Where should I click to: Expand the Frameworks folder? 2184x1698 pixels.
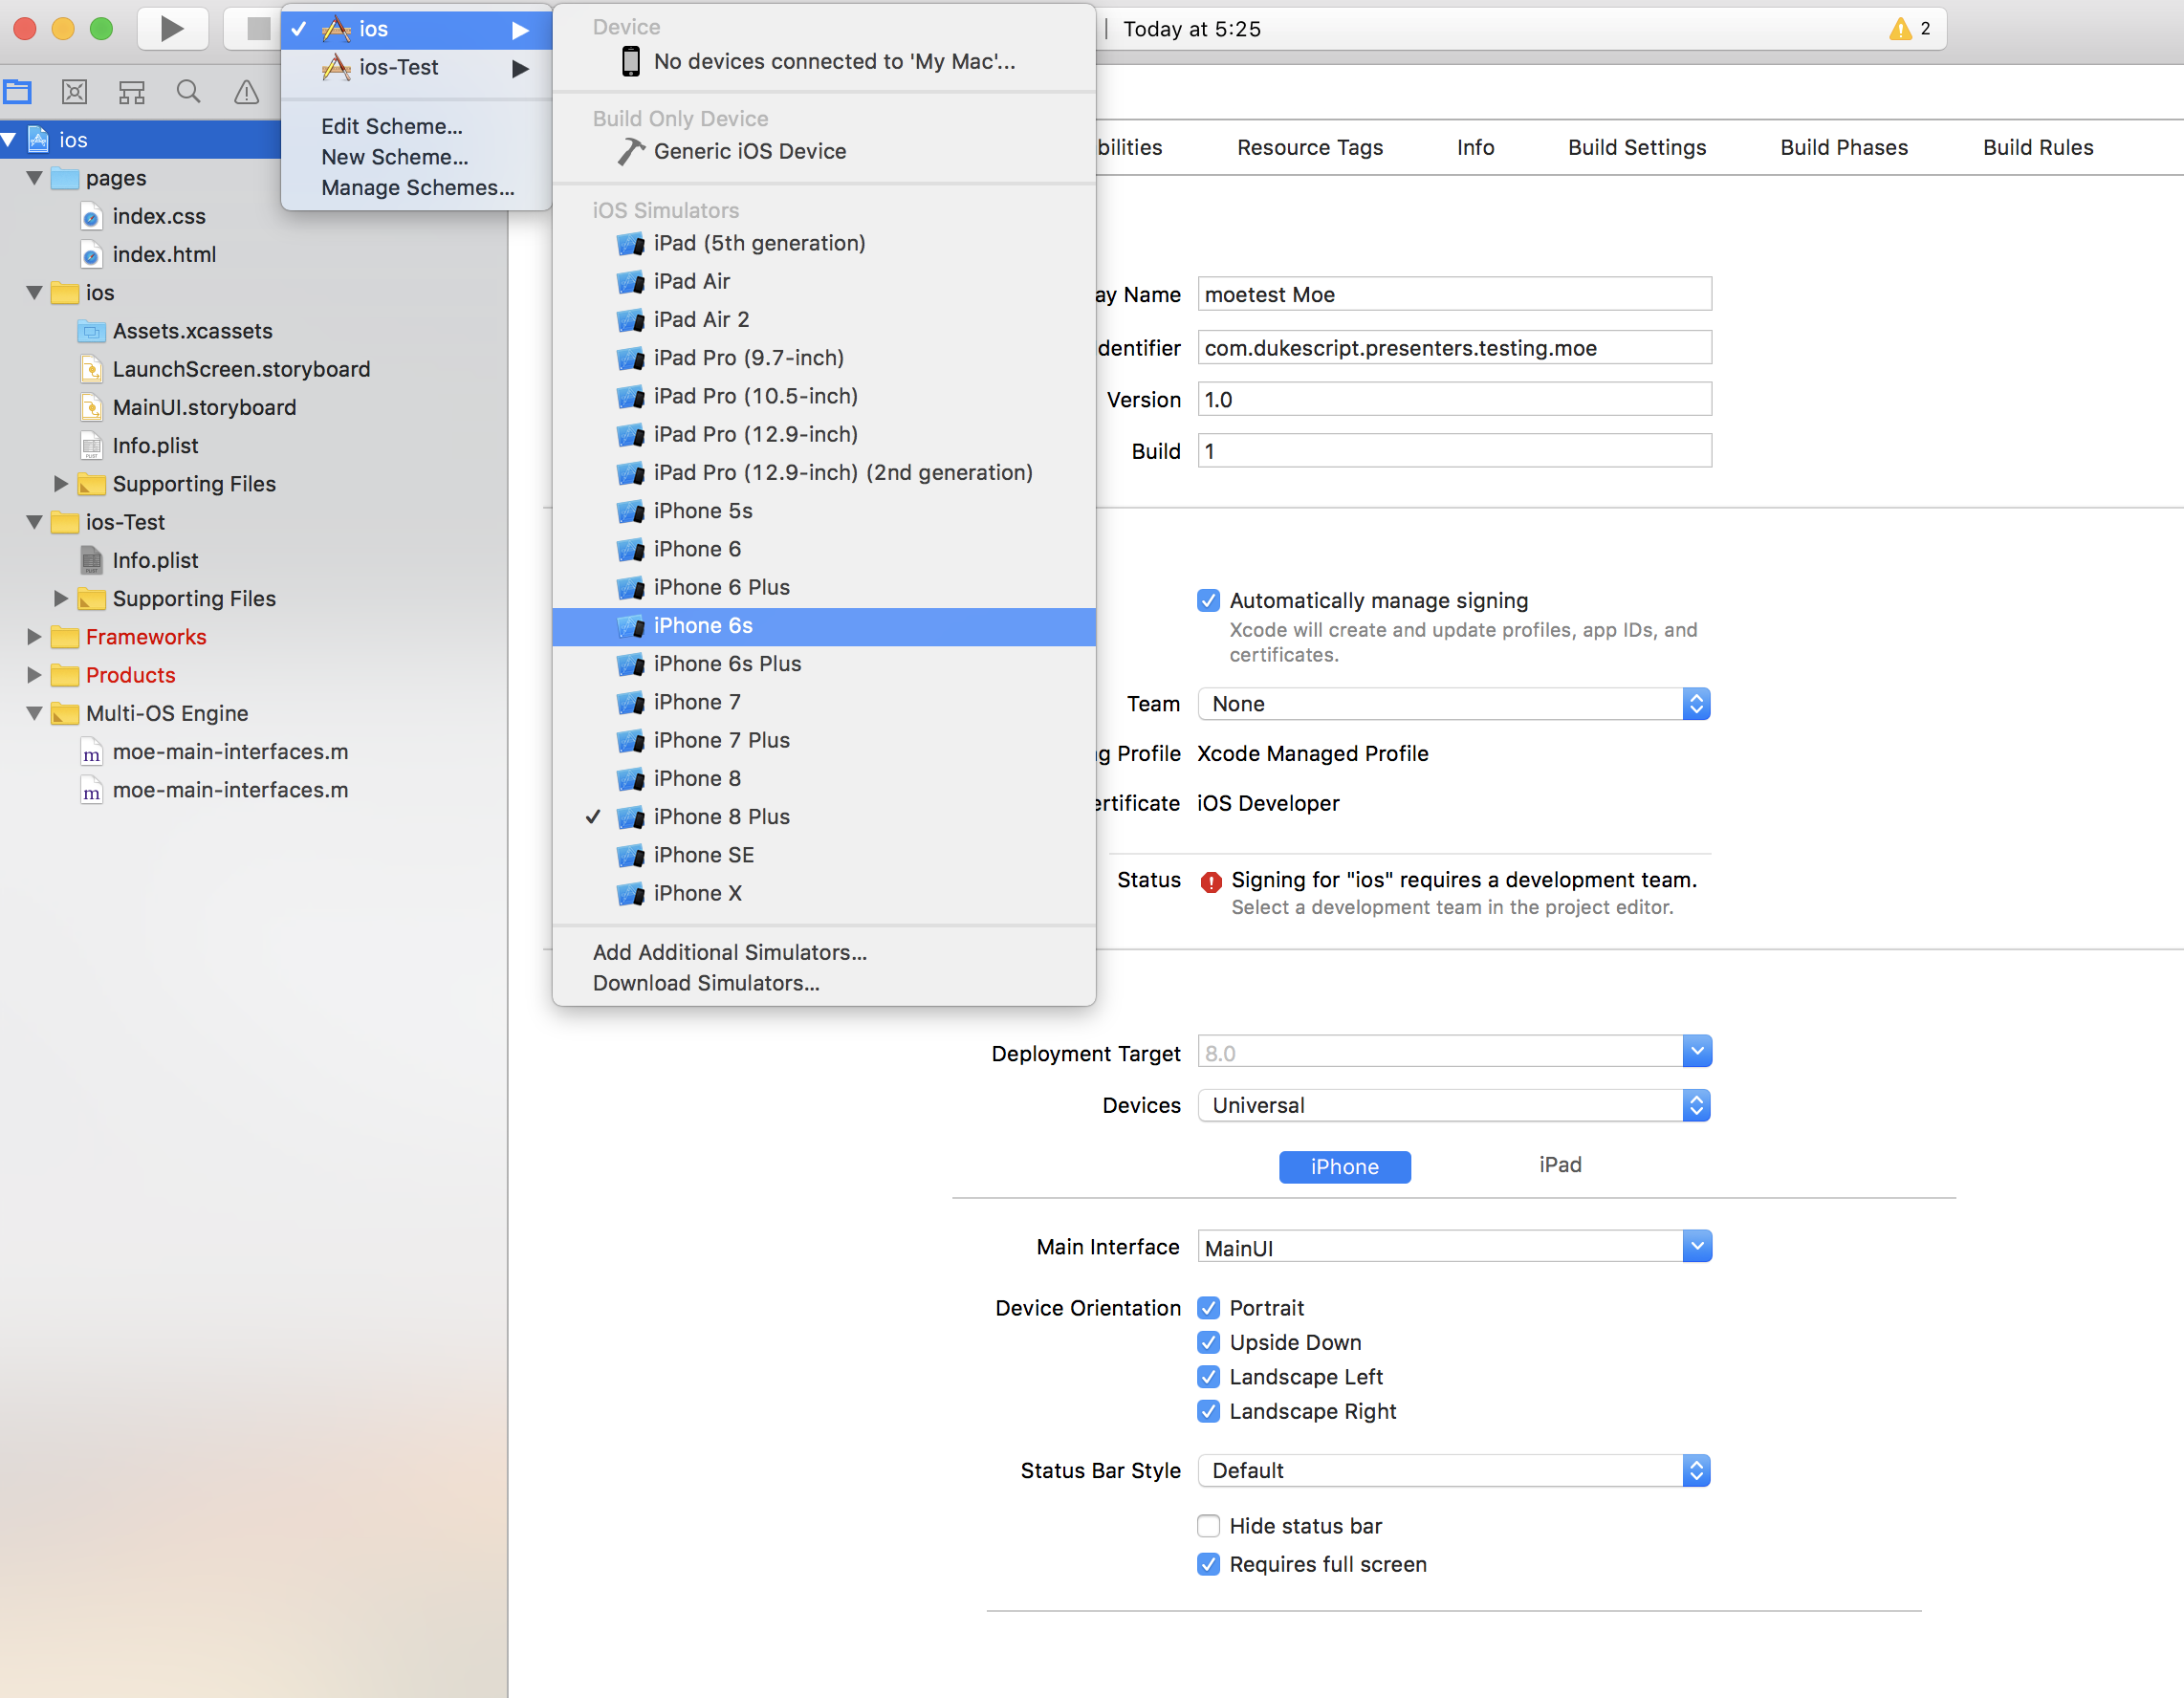coord(34,637)
